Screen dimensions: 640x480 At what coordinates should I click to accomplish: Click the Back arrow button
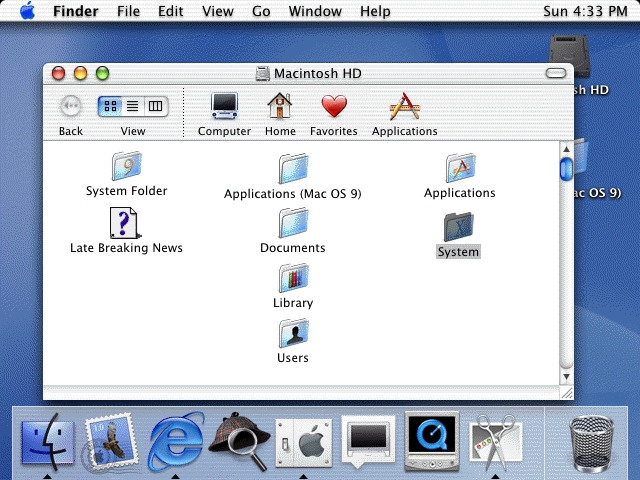(x=71, y=106)
